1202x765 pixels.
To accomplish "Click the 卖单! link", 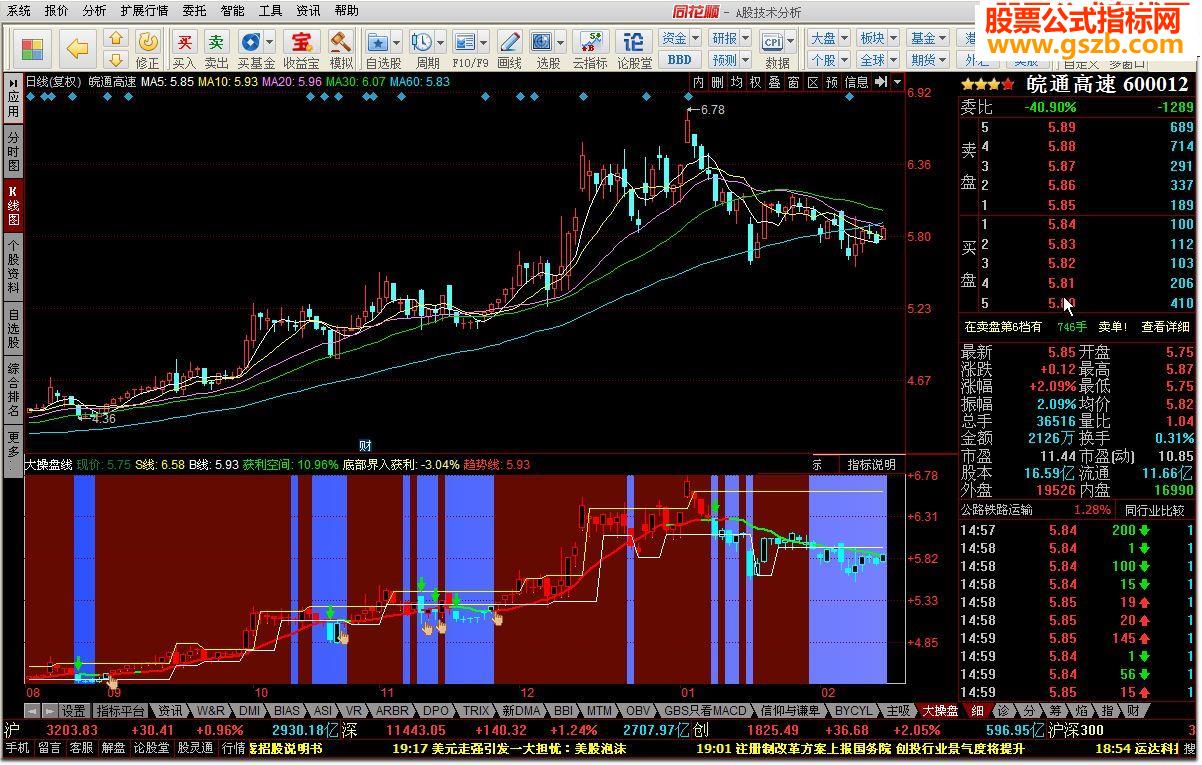I will point(1112,326).
